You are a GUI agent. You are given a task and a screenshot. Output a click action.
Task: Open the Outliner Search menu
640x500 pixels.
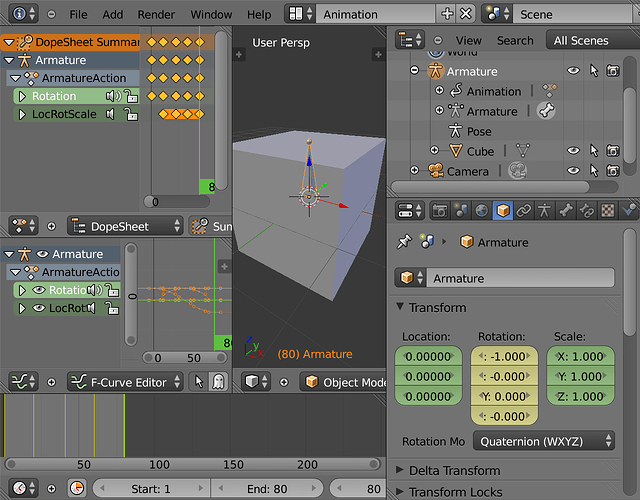(x=515, y=40)
